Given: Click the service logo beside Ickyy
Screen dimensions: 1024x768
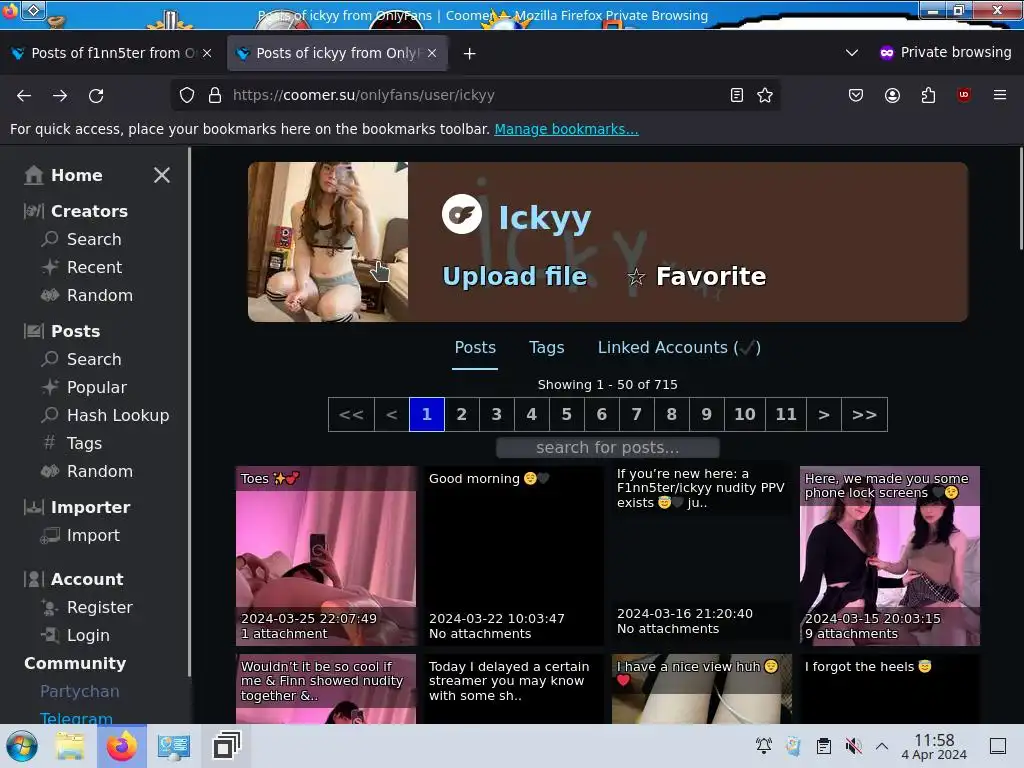Looking at the screenshot, I should click(462, 214).
